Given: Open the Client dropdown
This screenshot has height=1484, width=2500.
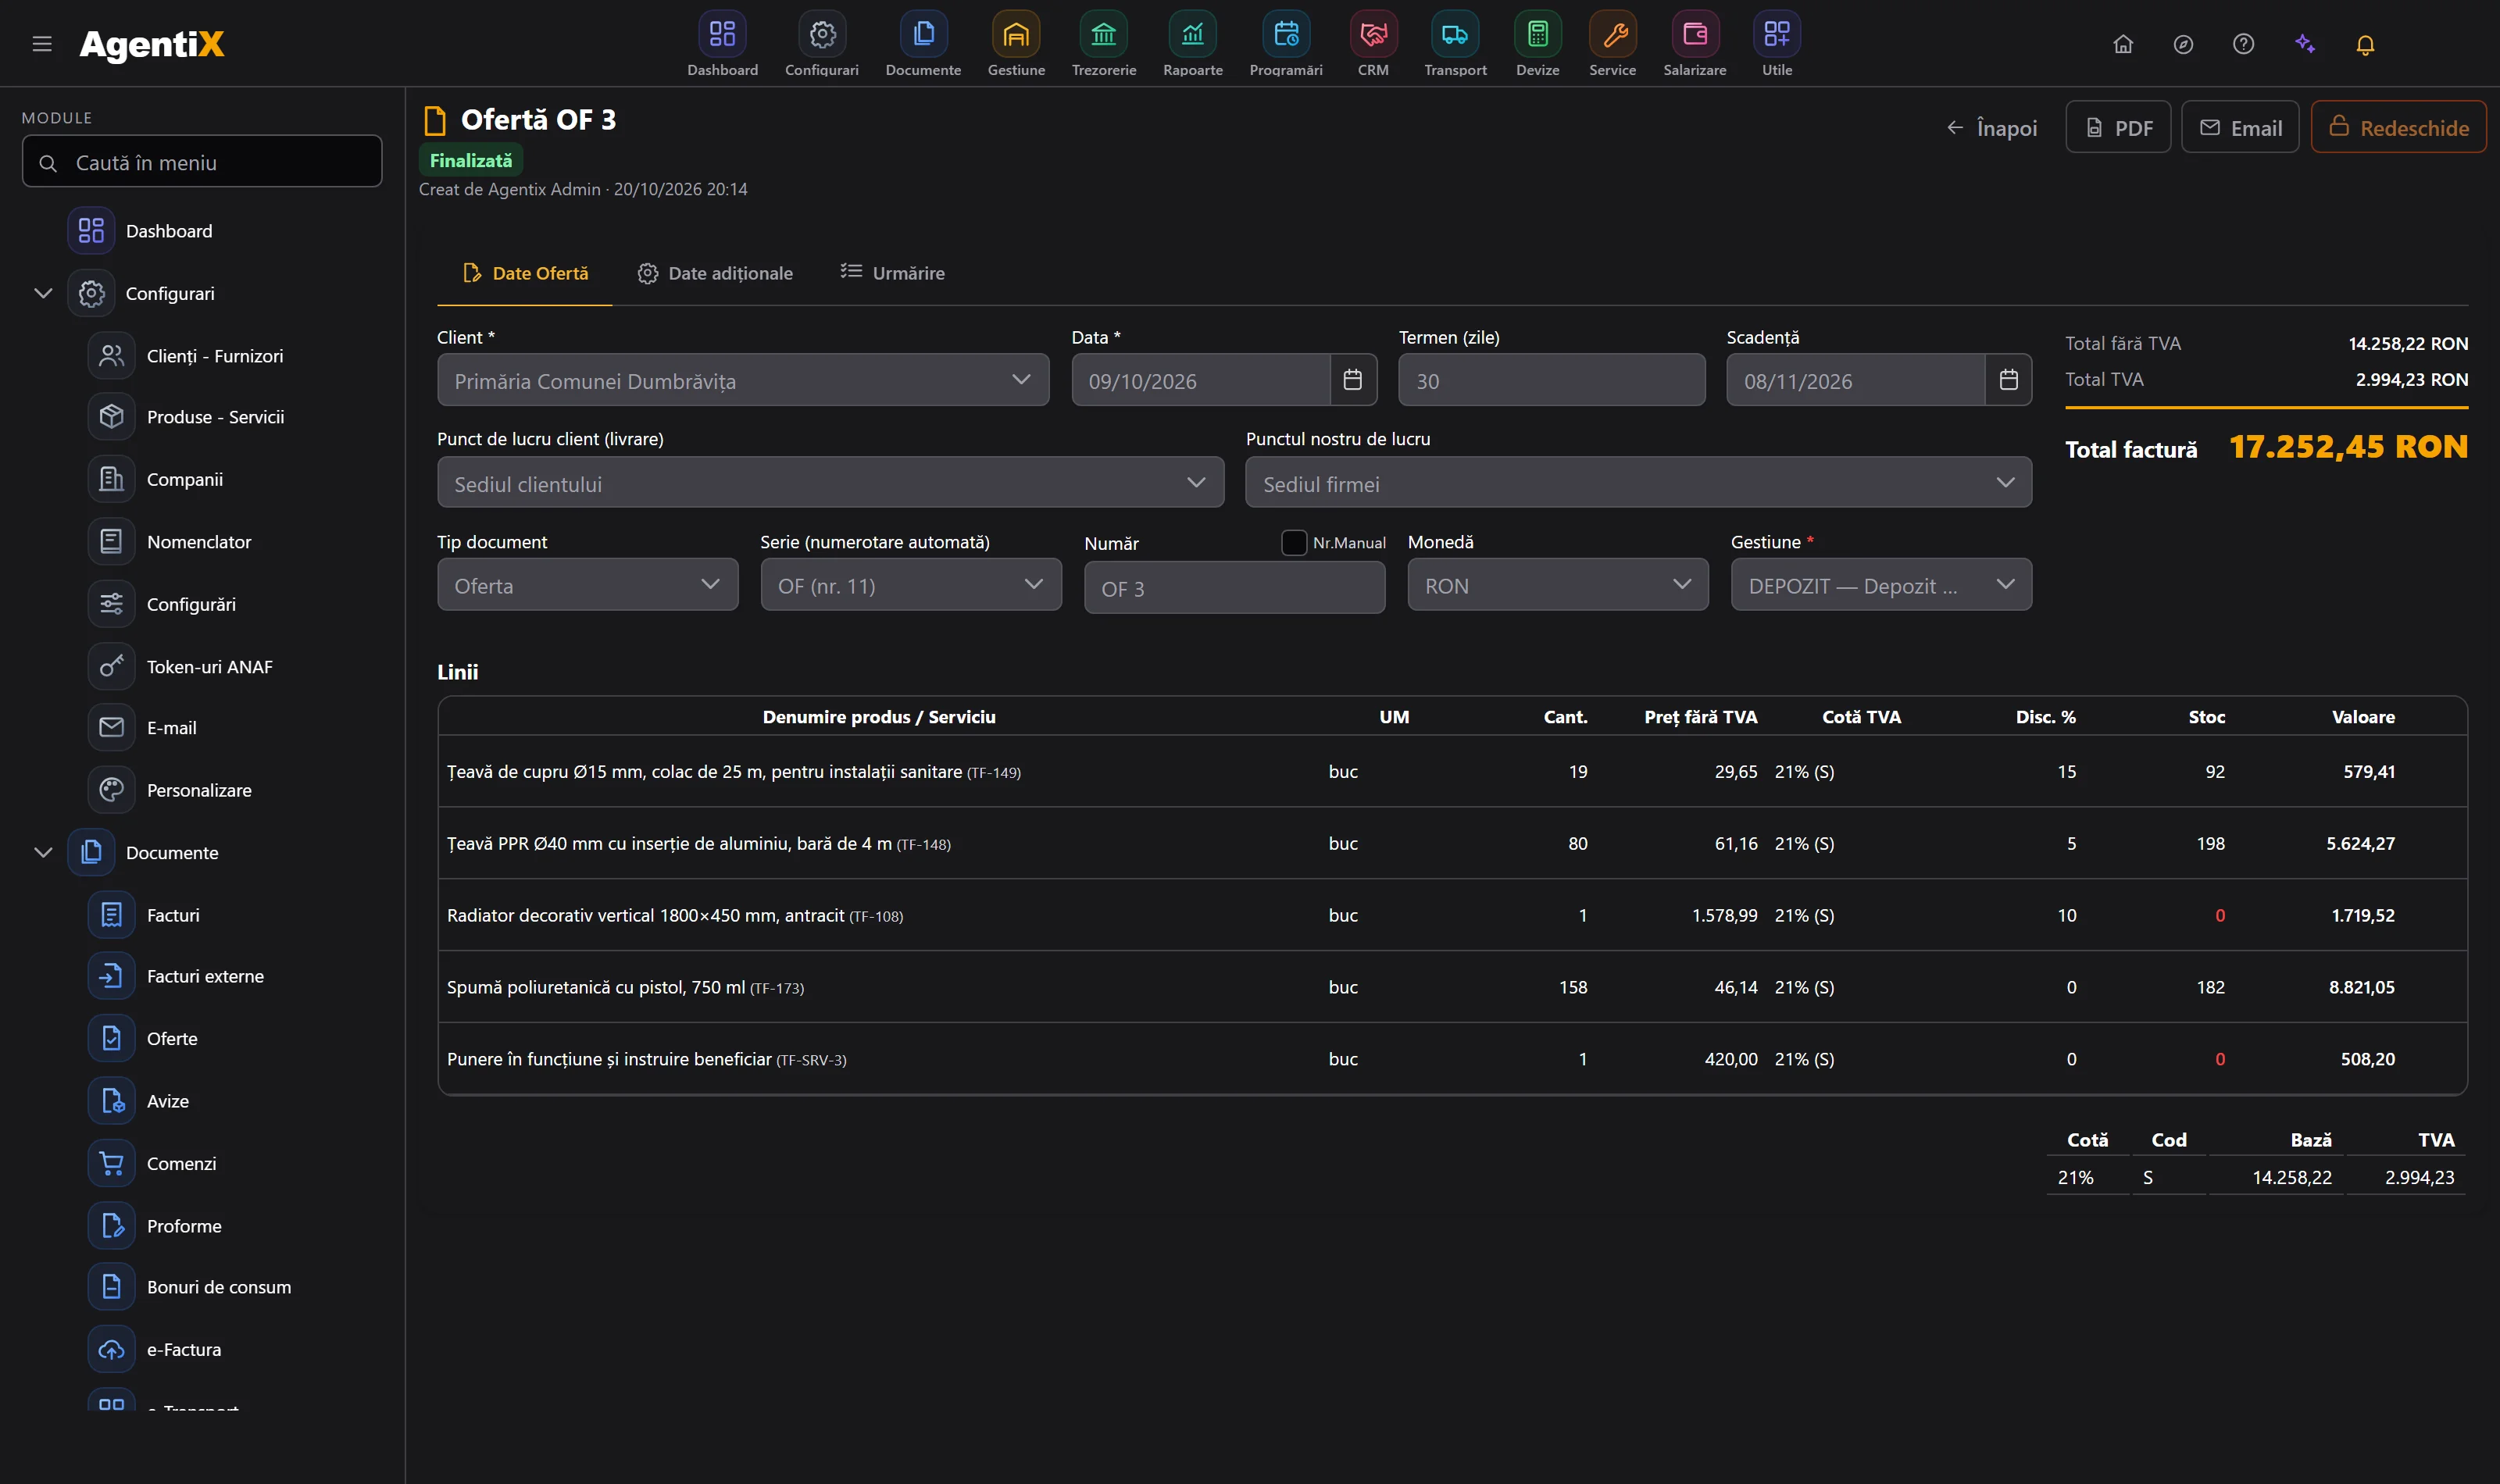Looking at the screenshot, I should point(743,380).
